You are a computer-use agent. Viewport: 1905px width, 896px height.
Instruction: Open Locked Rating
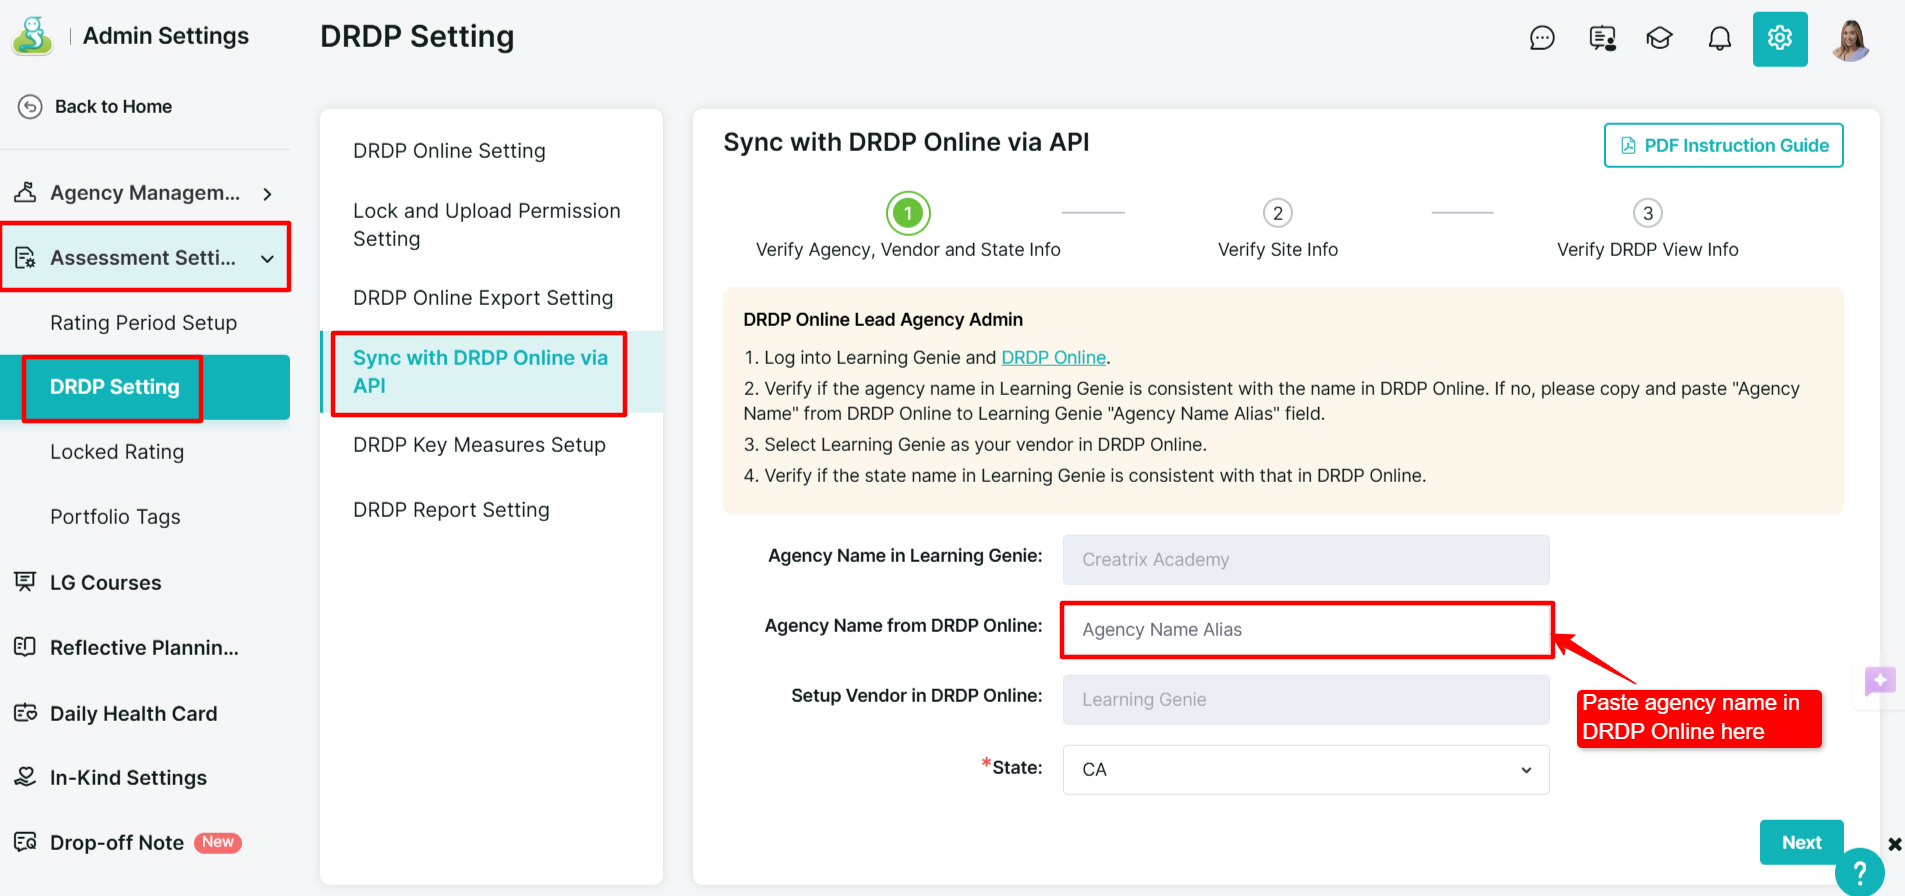117,452
